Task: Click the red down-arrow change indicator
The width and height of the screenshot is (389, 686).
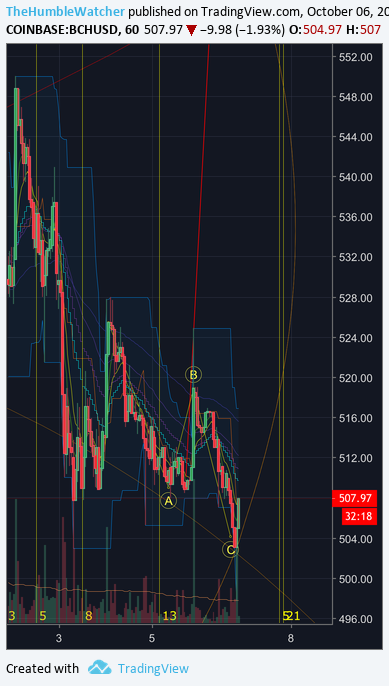Action: coord(192,31)
